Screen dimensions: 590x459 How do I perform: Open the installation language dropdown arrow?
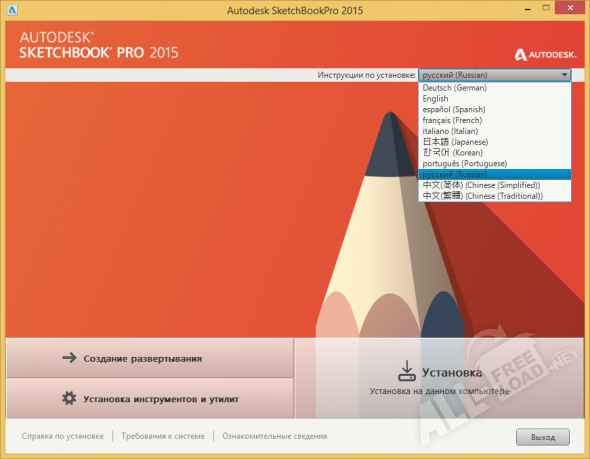[564, 75]
